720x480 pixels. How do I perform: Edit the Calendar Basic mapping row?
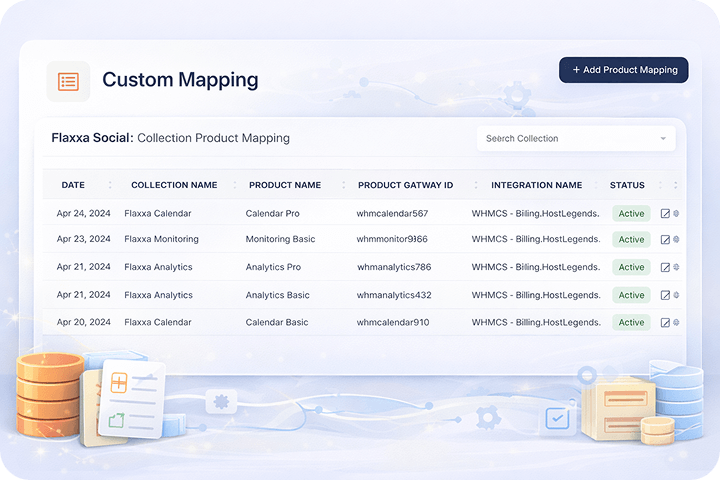coord(666,322)
